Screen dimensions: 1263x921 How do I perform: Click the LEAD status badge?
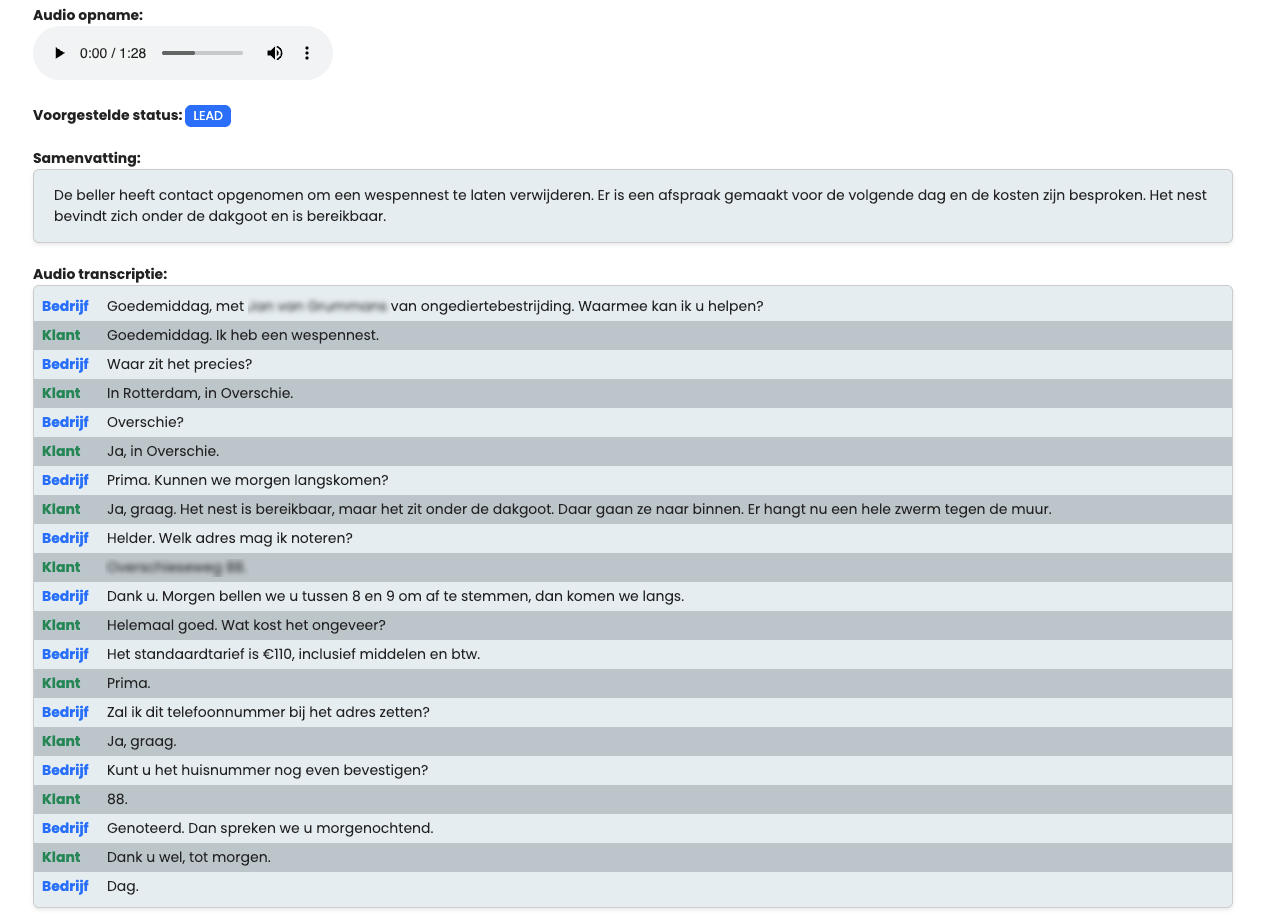tap(208, 116)
